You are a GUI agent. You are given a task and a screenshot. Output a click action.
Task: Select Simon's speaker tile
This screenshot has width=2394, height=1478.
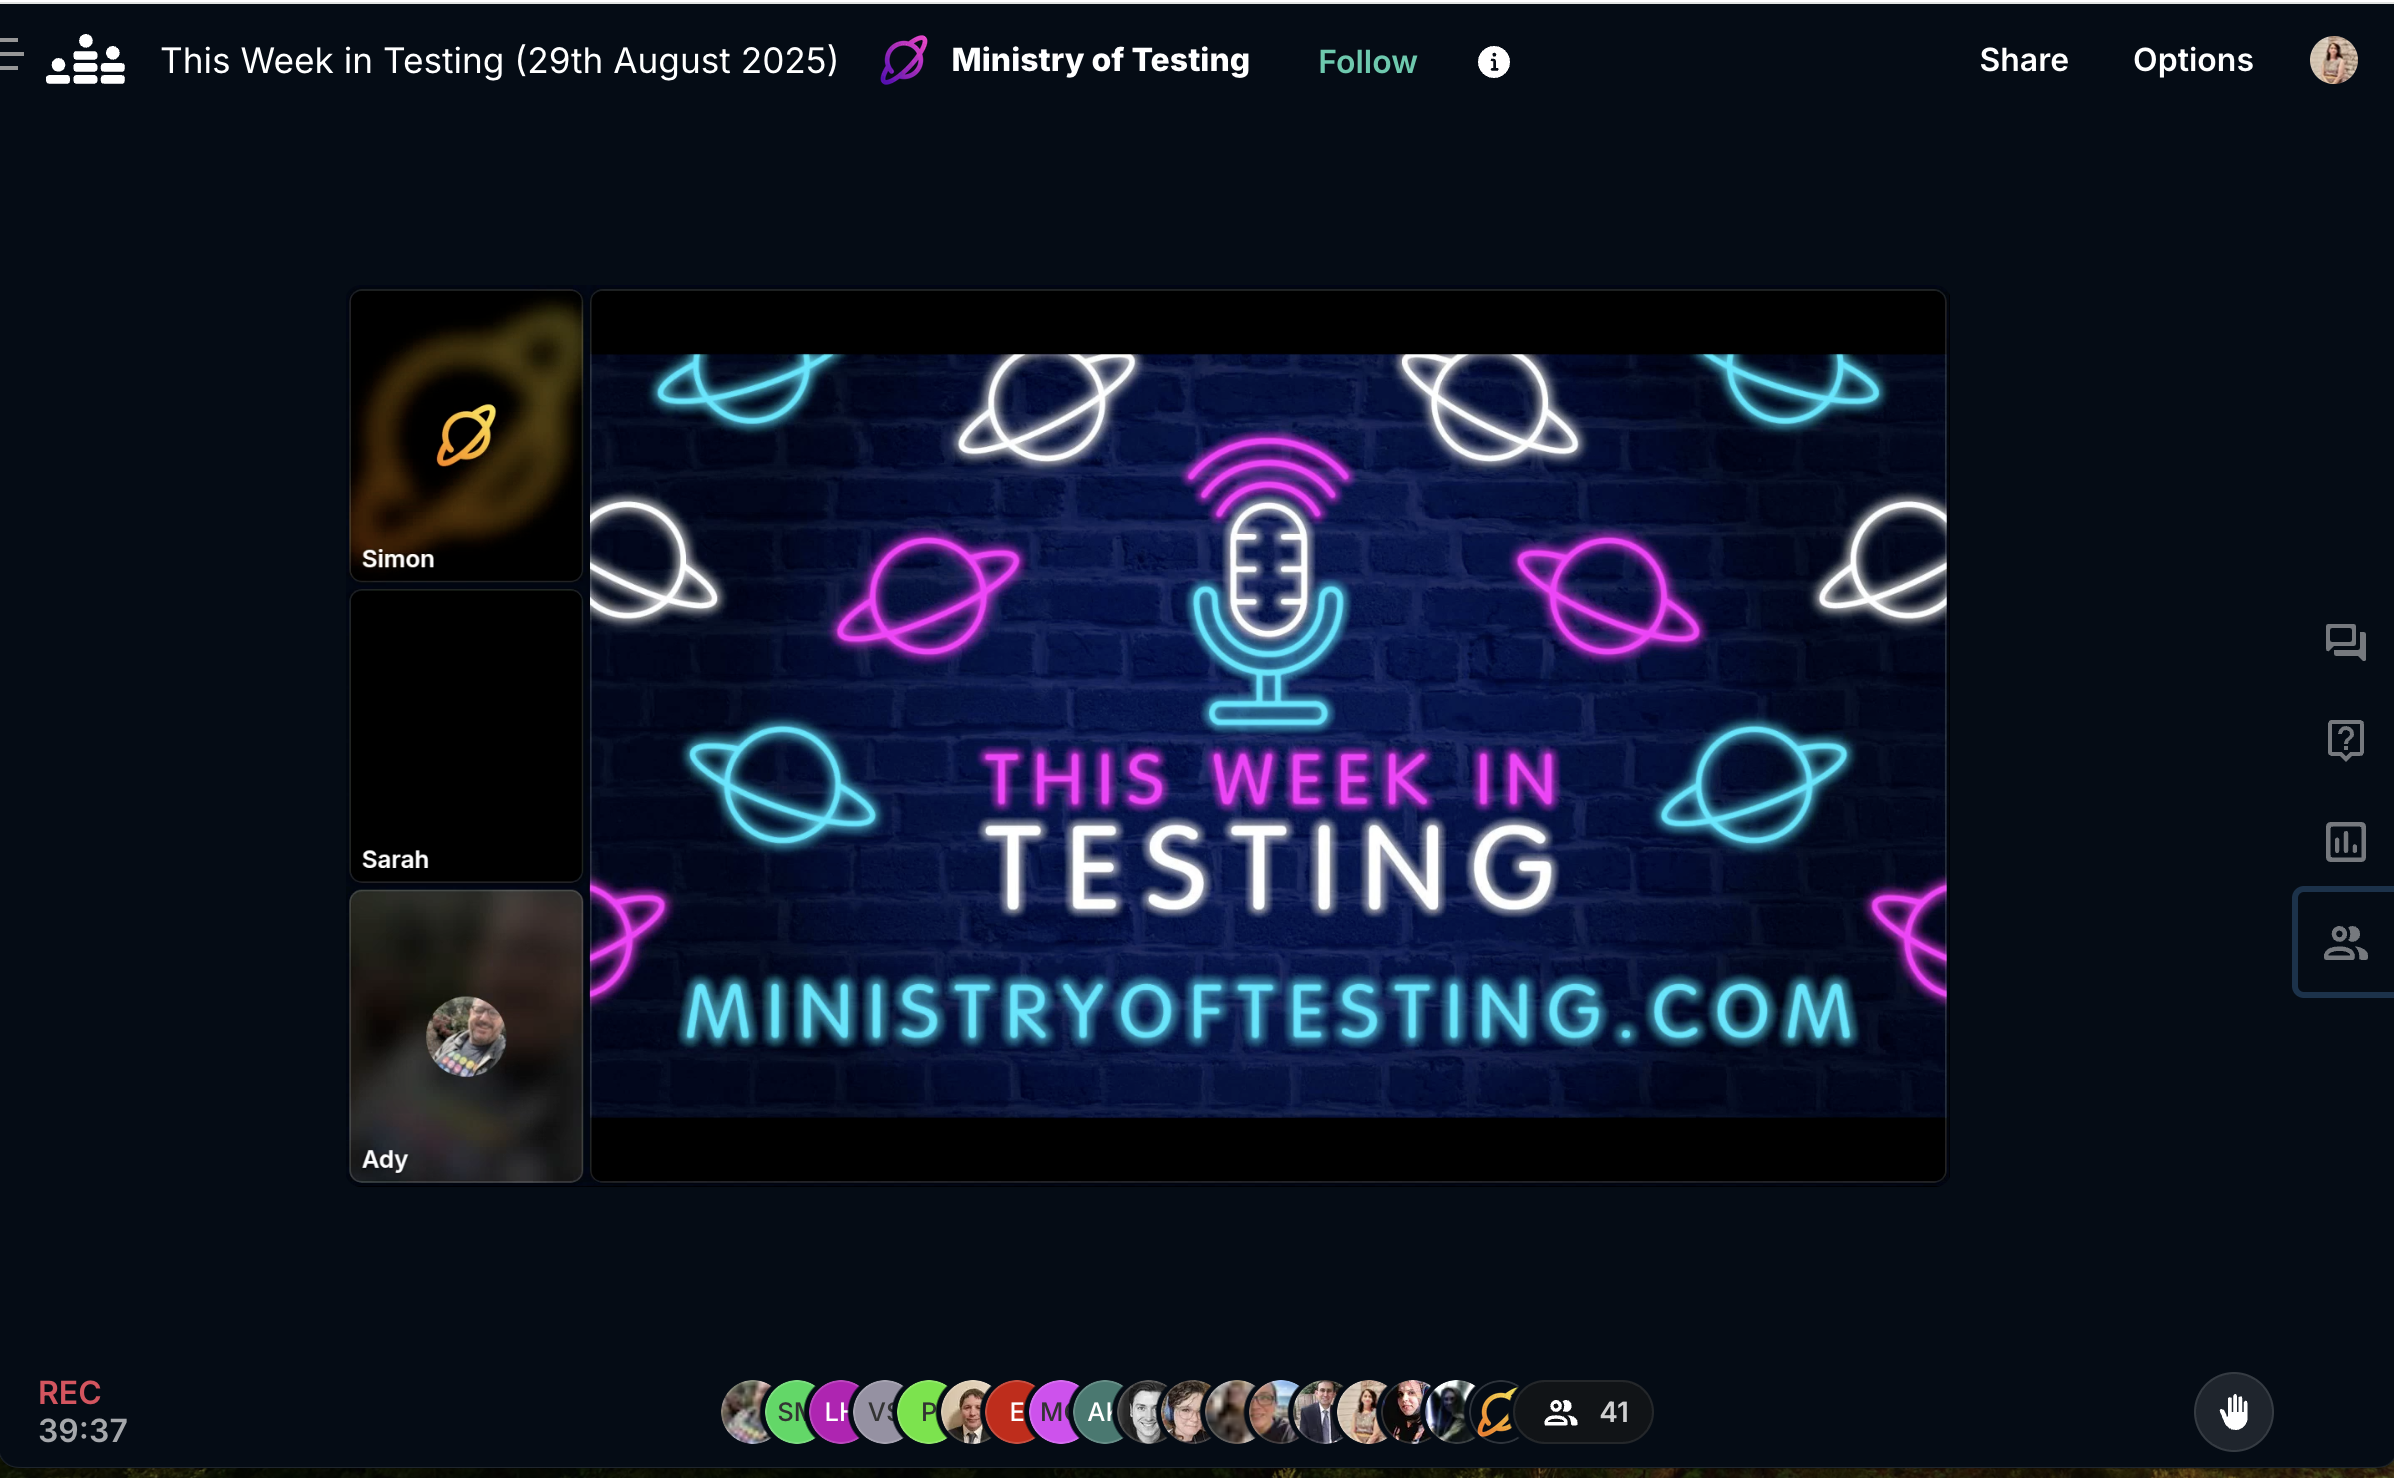pos(466,436)
